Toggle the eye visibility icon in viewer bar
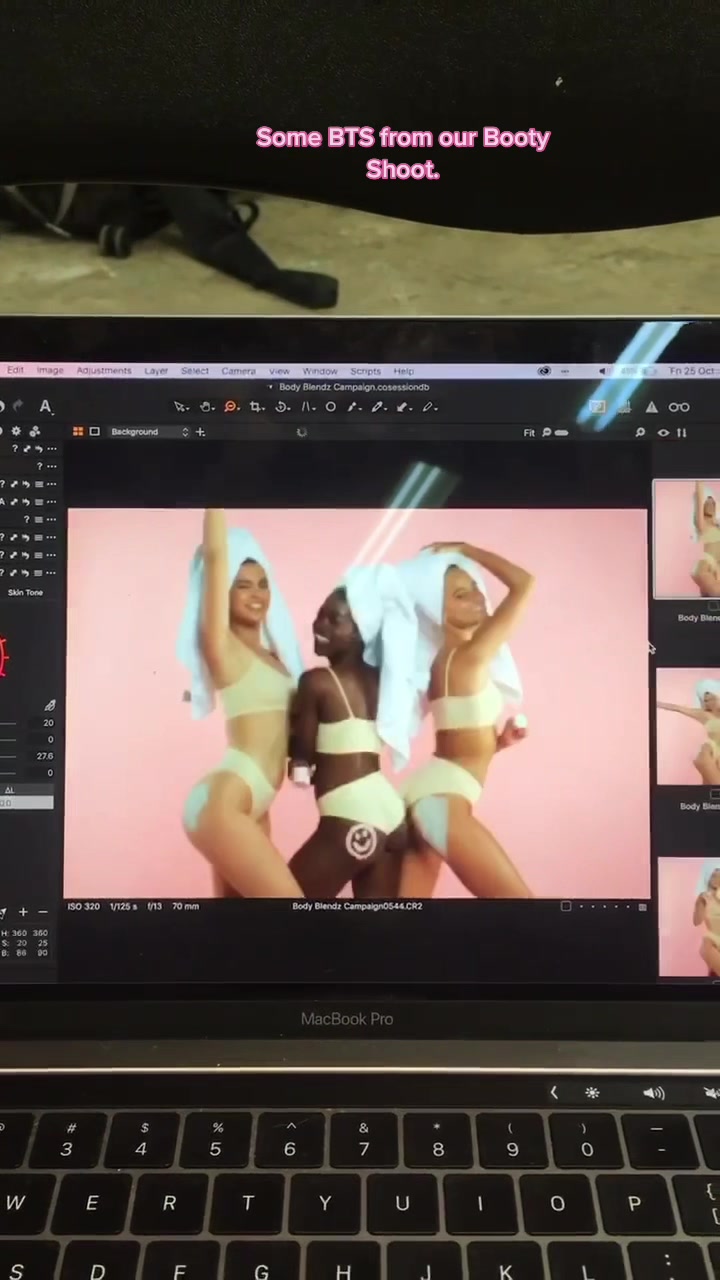Viewport: 720px width, 1280px height. [x=663, y=433]
